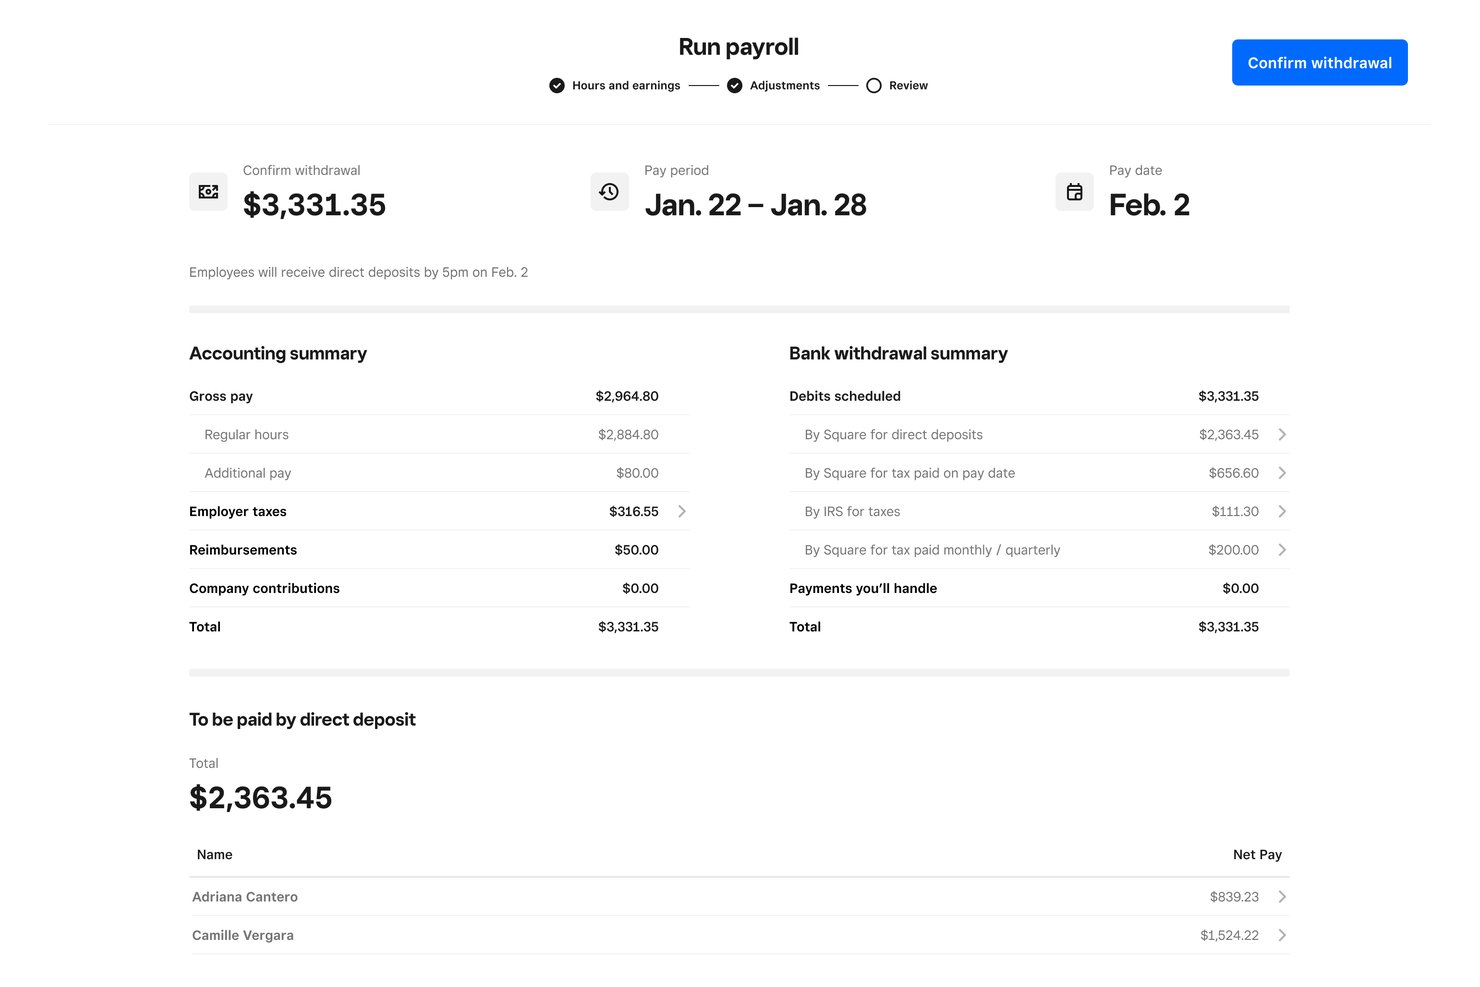1480x987 pixels.
Task: Expand By Square for tax paid on pay date chevron
Action: click(x=1282, y=473)
